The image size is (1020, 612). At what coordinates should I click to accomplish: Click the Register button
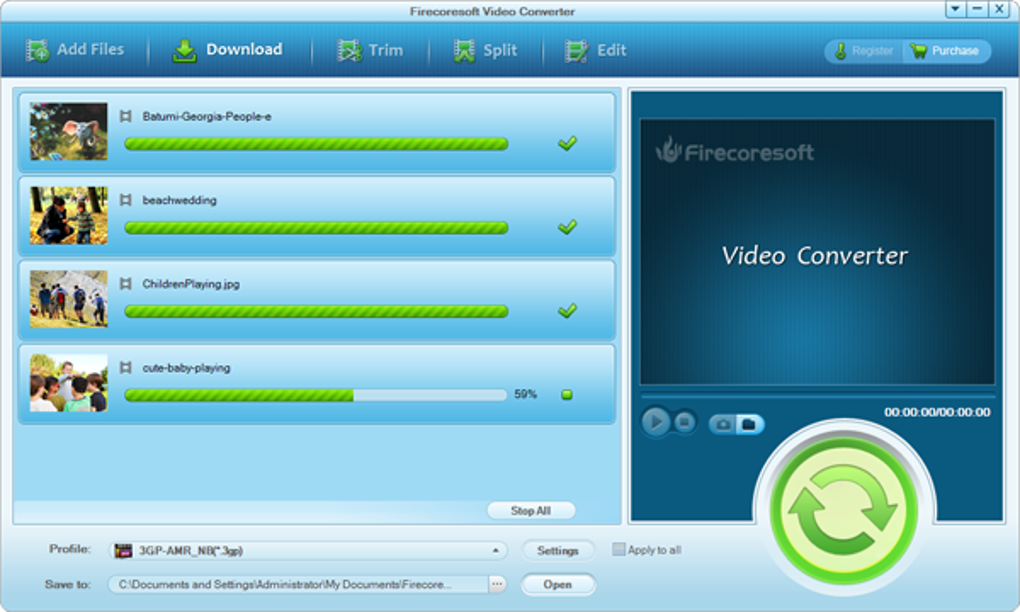click(864, 51)
